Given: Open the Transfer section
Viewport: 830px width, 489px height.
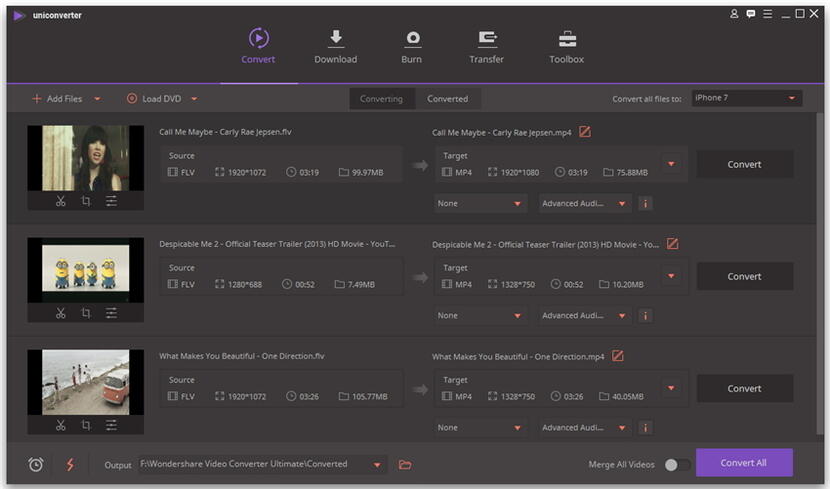Looking at the screenshot, I should point(486,46).
